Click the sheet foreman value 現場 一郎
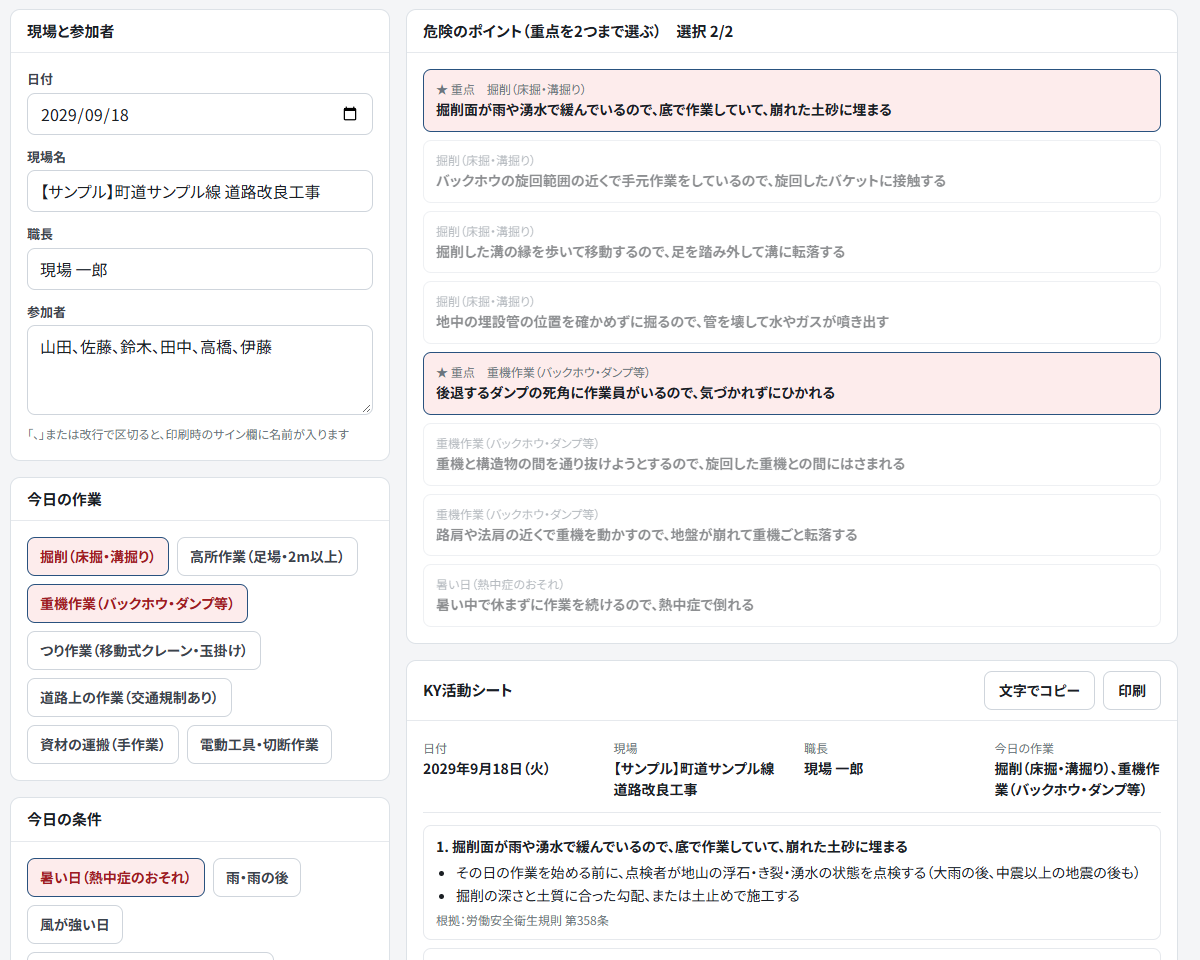This screenshot has height=960, width=1200. pos(833,768)
